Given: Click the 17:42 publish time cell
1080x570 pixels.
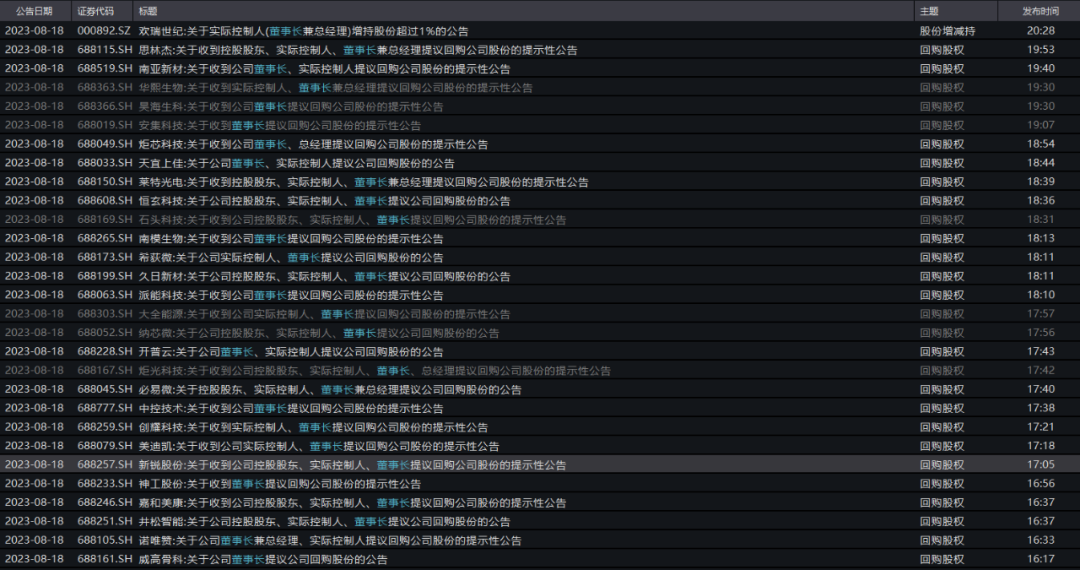Looking at the screenshot, I should tap(1041, 370).
